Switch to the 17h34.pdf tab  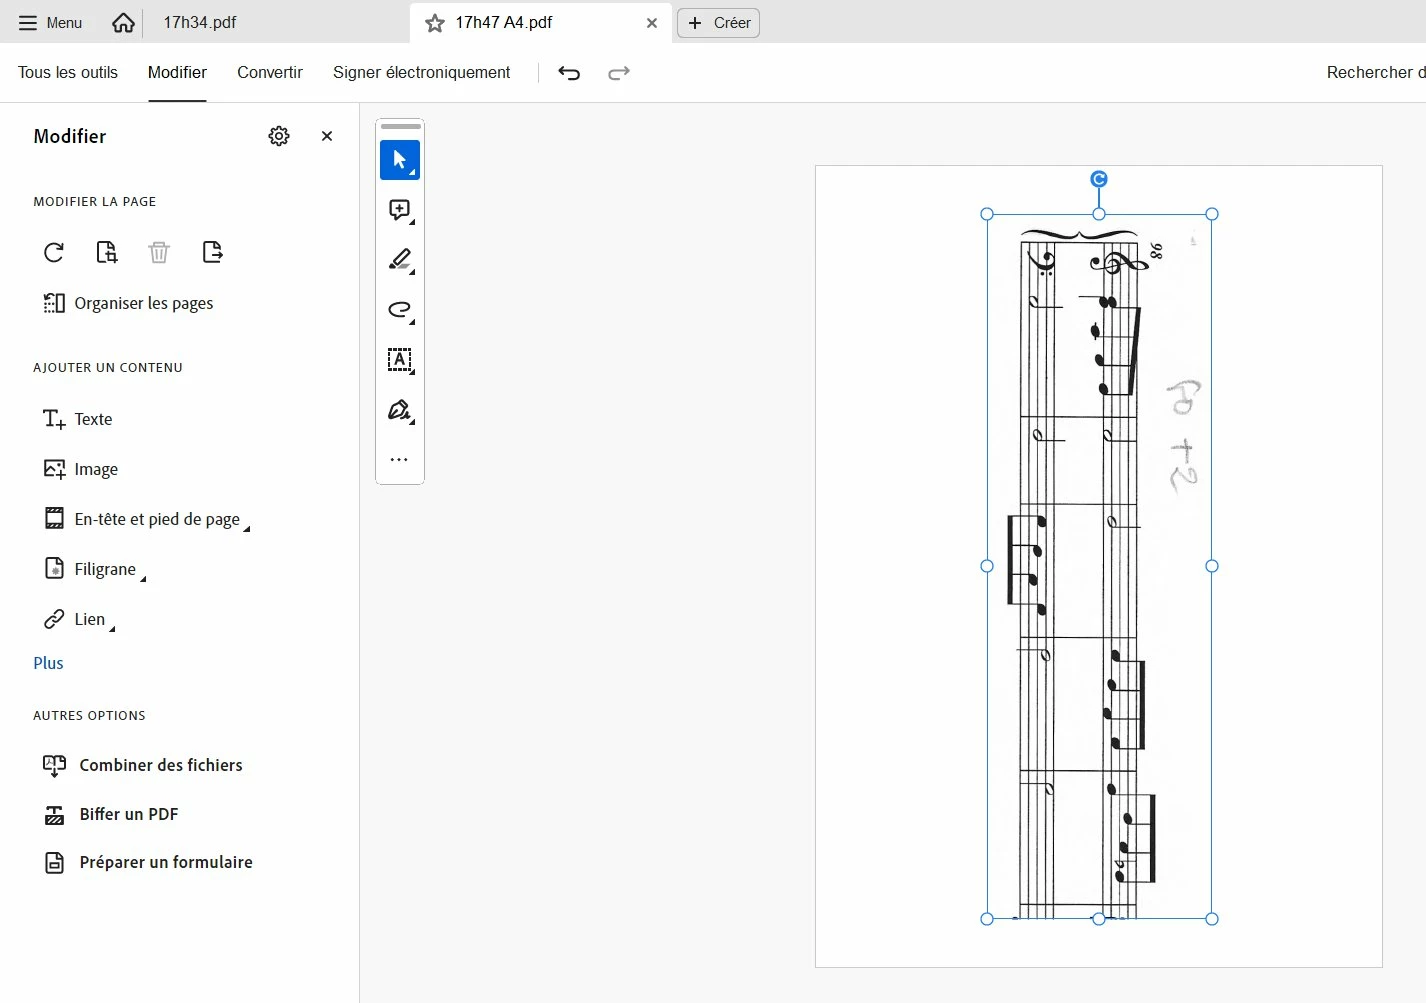pos(200,22)
